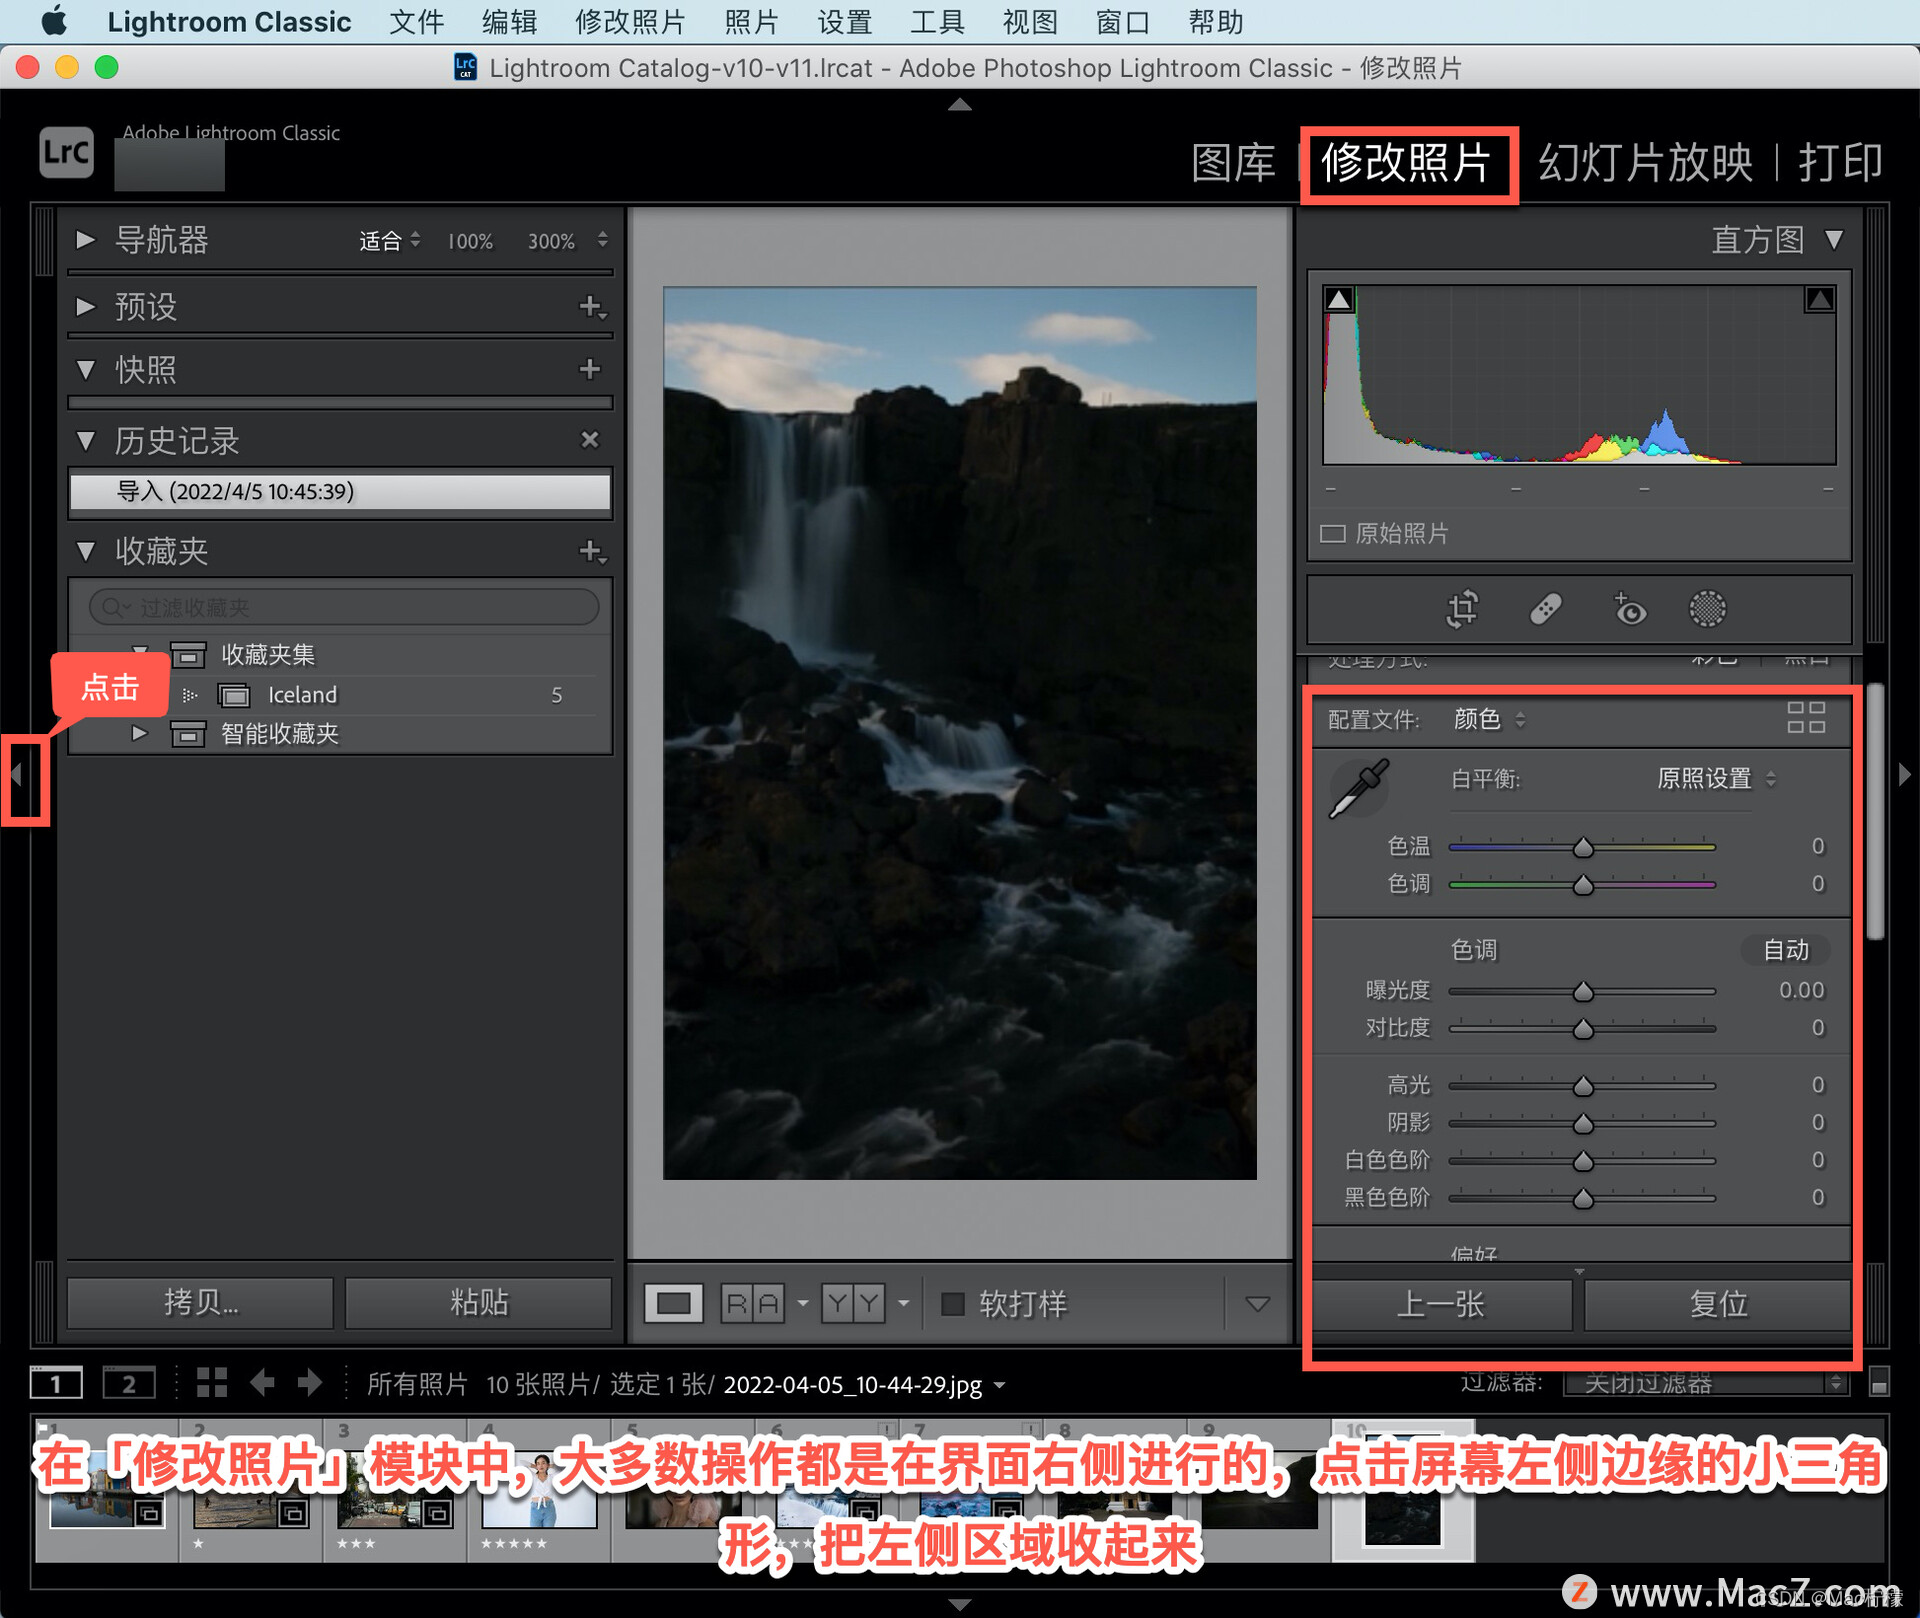Image resolution: width=1920 pixels, height=1618 pixels.
Task: Switch to the 图库 module tab
Action: (x=1233, y=163)
